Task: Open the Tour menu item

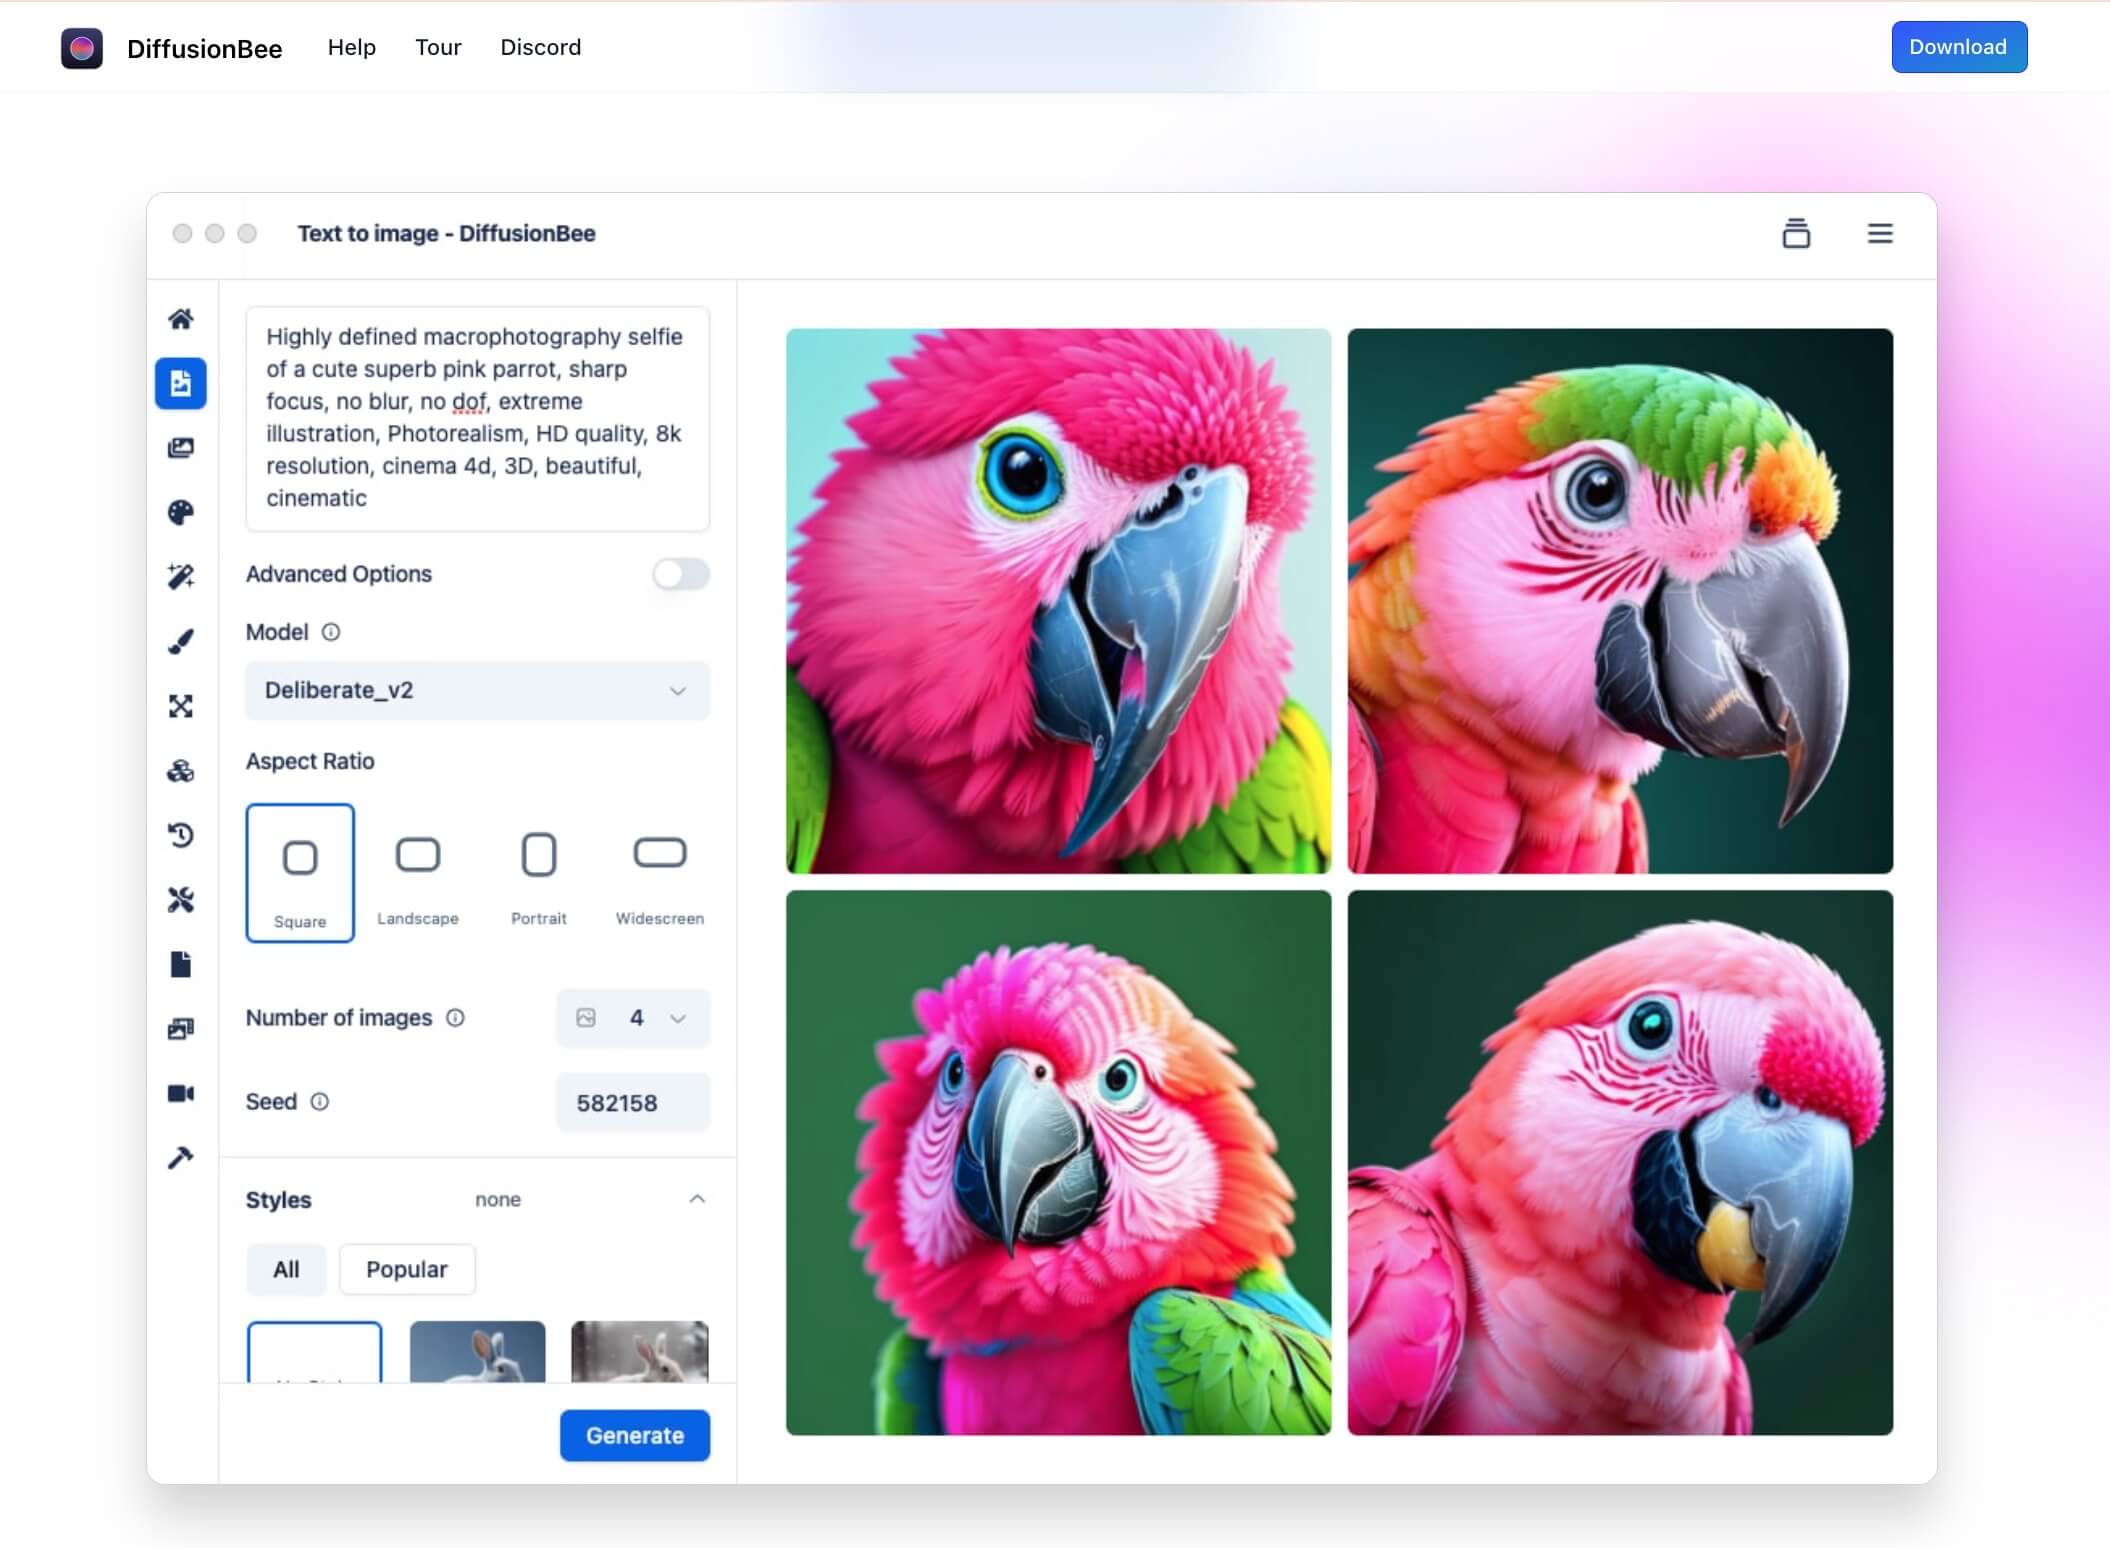Action: coord(438,47)
